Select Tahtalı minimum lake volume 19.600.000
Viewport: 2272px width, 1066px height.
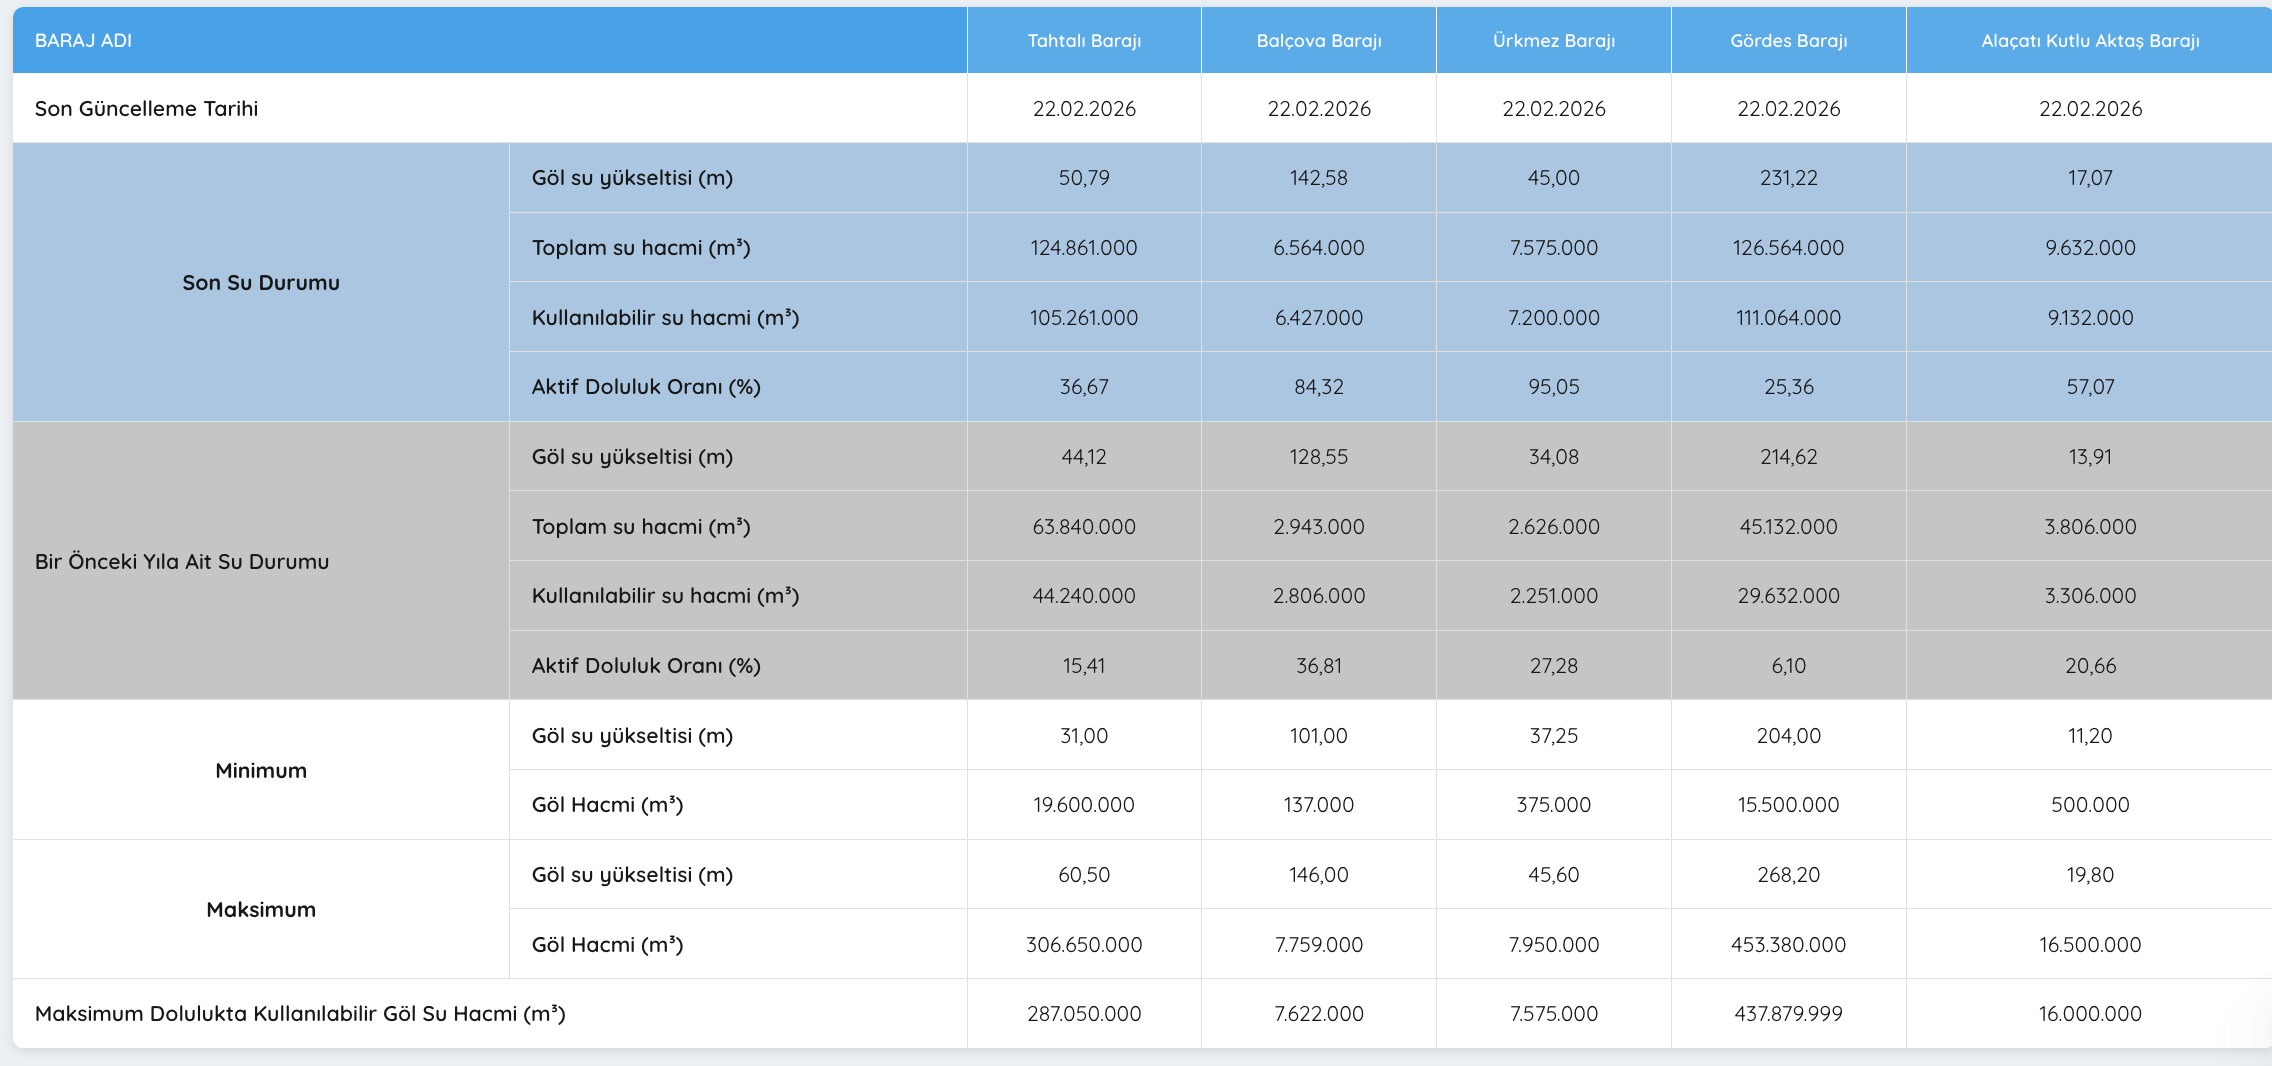(1084, 805)
